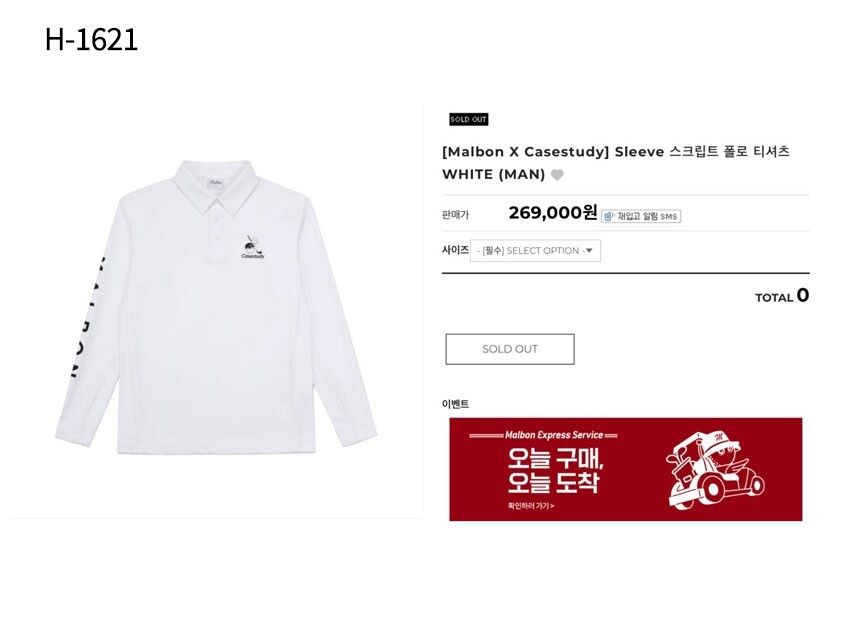
Task: Click the TOTAL 0 amount
Action: click(x=782, y=296)
